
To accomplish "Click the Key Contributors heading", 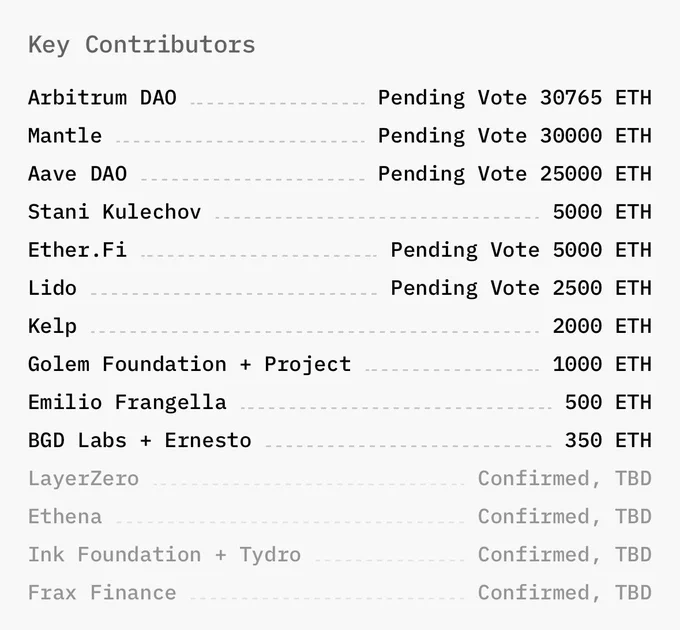I will coord(142,45).
